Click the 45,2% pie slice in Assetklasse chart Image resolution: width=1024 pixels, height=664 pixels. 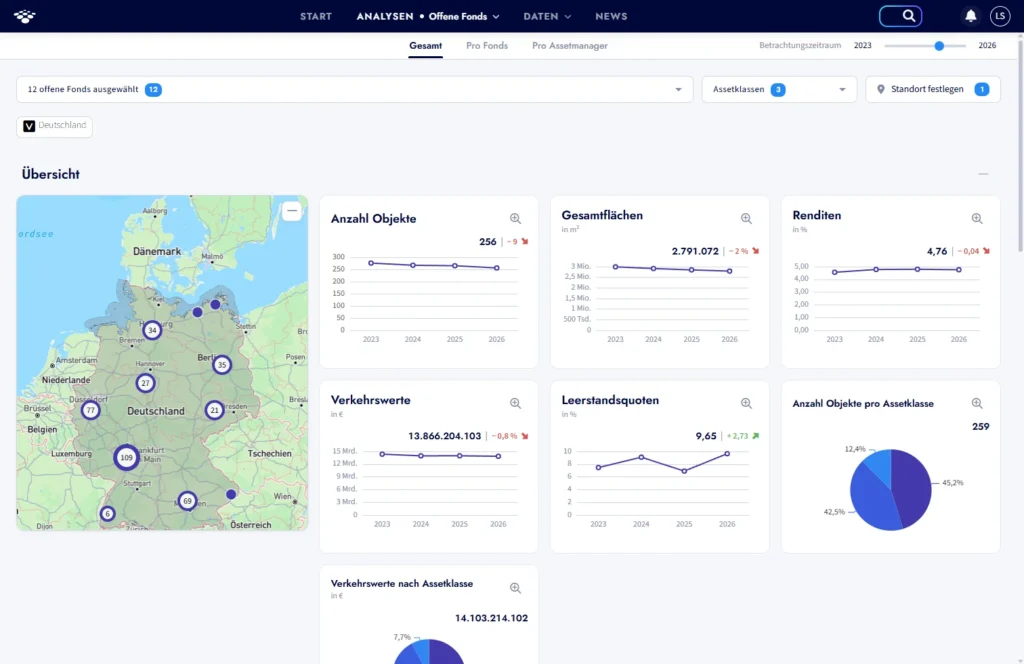(x=913, y=486)
